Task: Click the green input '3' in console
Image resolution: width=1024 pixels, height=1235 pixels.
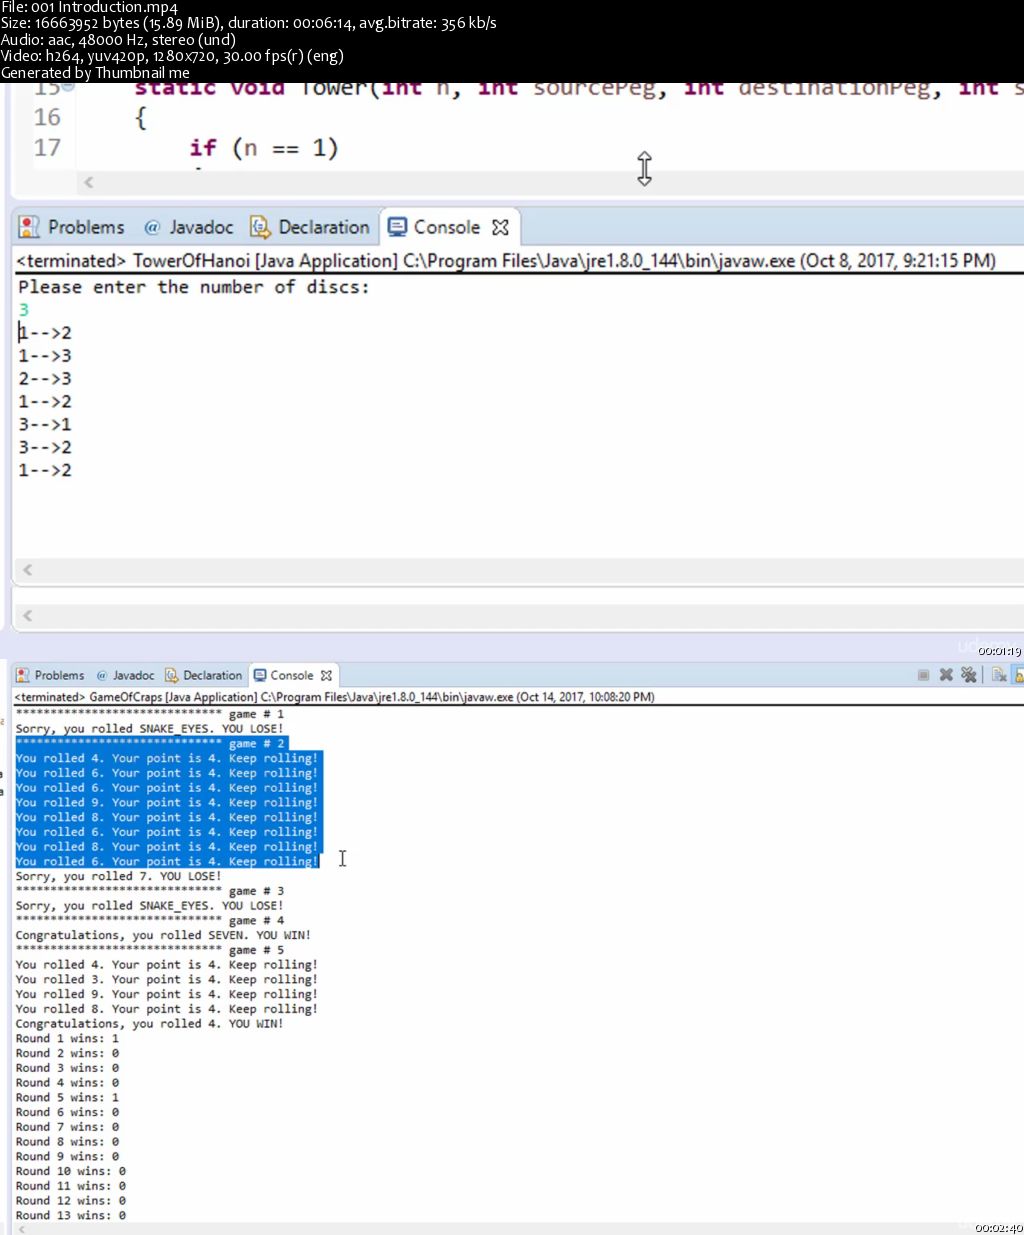Action: point(23,310)
